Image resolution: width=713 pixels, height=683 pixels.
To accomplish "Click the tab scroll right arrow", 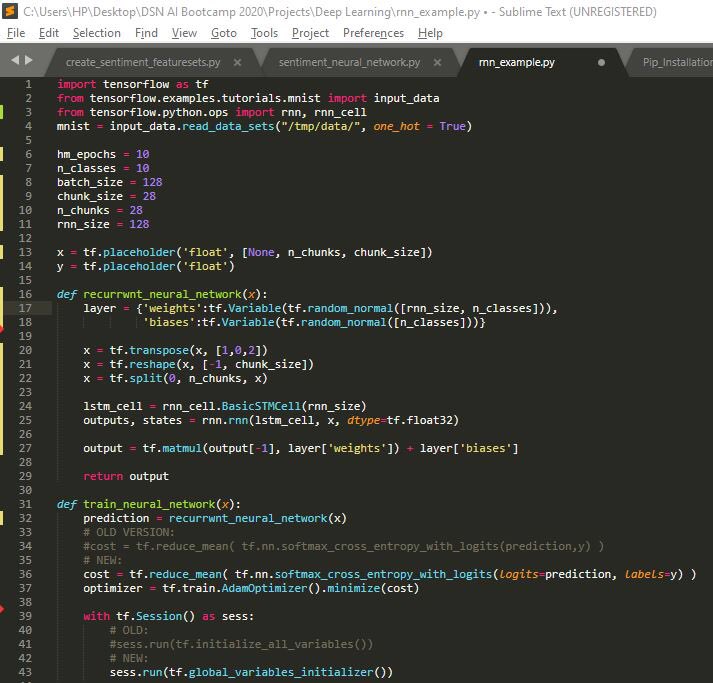I will point(29,60).
